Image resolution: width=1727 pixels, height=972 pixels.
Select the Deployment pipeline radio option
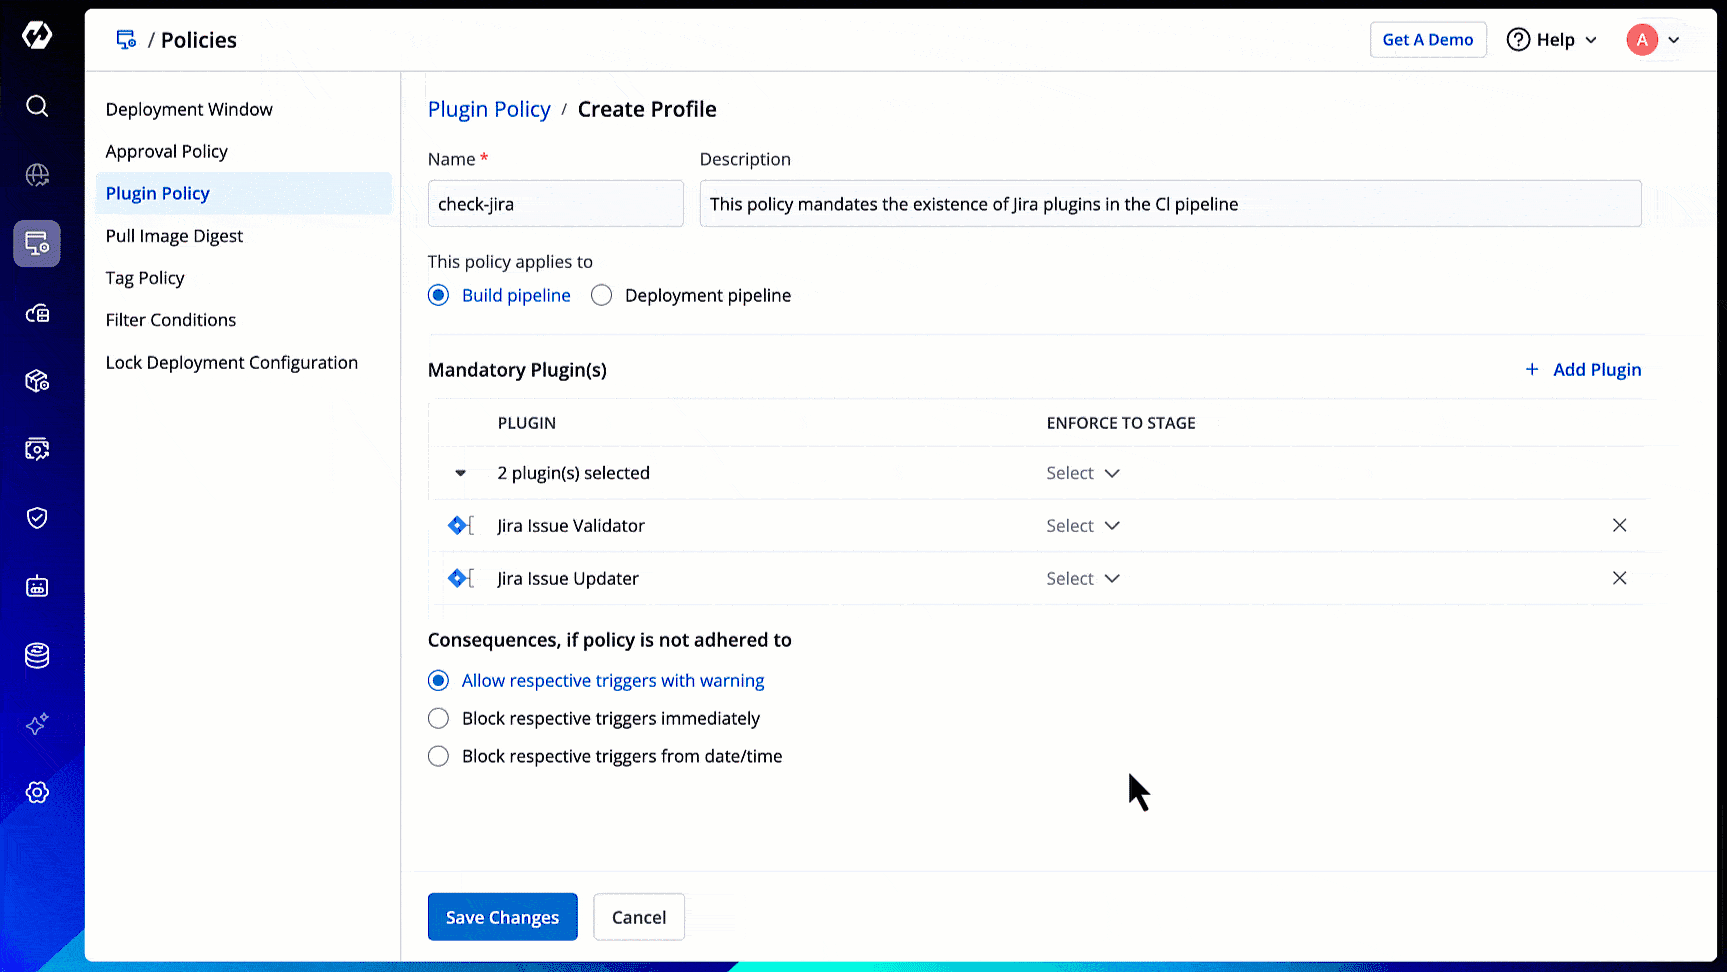[x=602, y=296]
